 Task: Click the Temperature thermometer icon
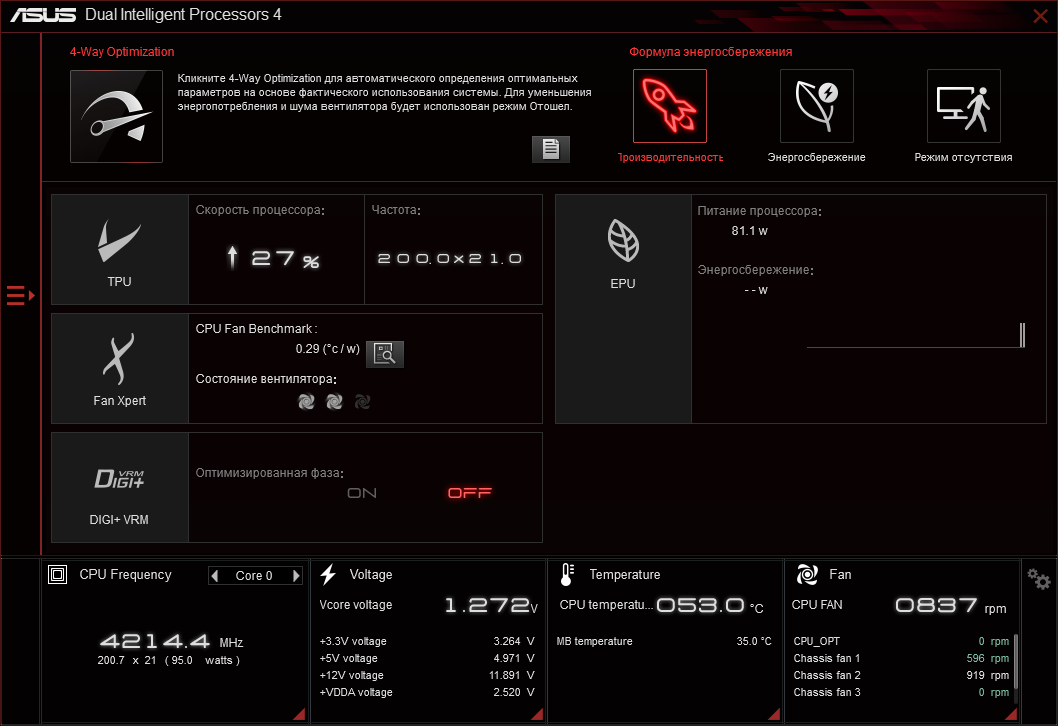pos(567,574)
